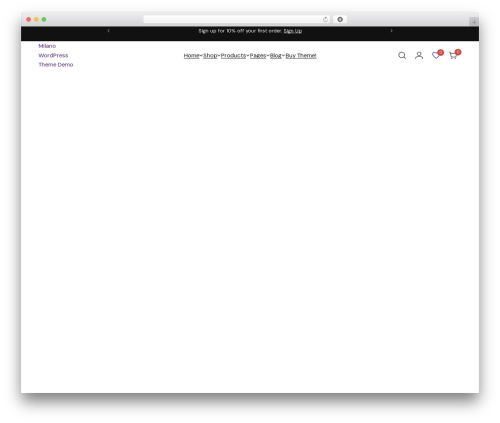Screen dimensions: 500x423
Task: Click the red close window button
Action: pyautogui.click(x=29, y=19)
